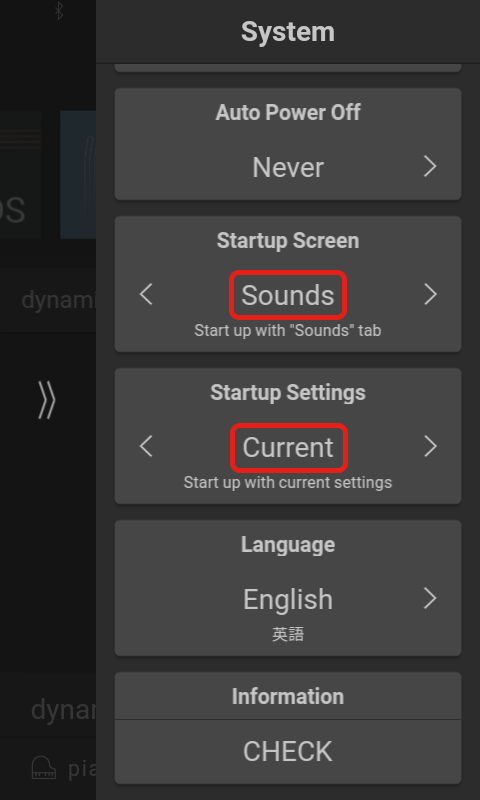Click the Startup Screen heading
This screenshot has height=800, width=480.
tap(288, 240)
